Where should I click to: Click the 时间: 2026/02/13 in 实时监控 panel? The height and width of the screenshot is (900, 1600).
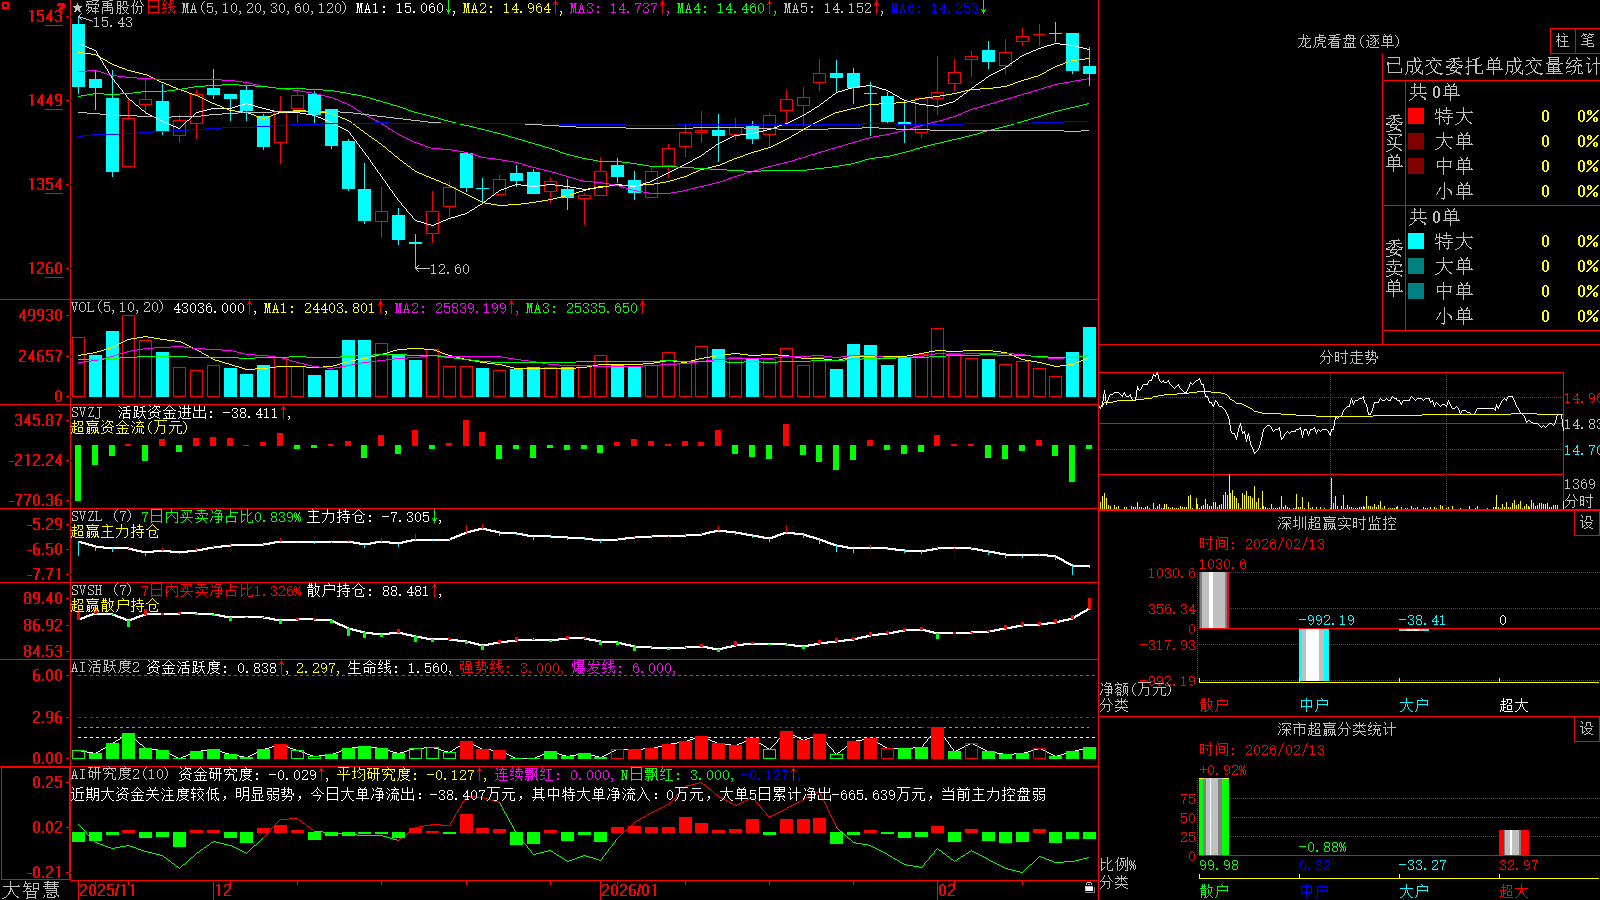point(1262,544)
